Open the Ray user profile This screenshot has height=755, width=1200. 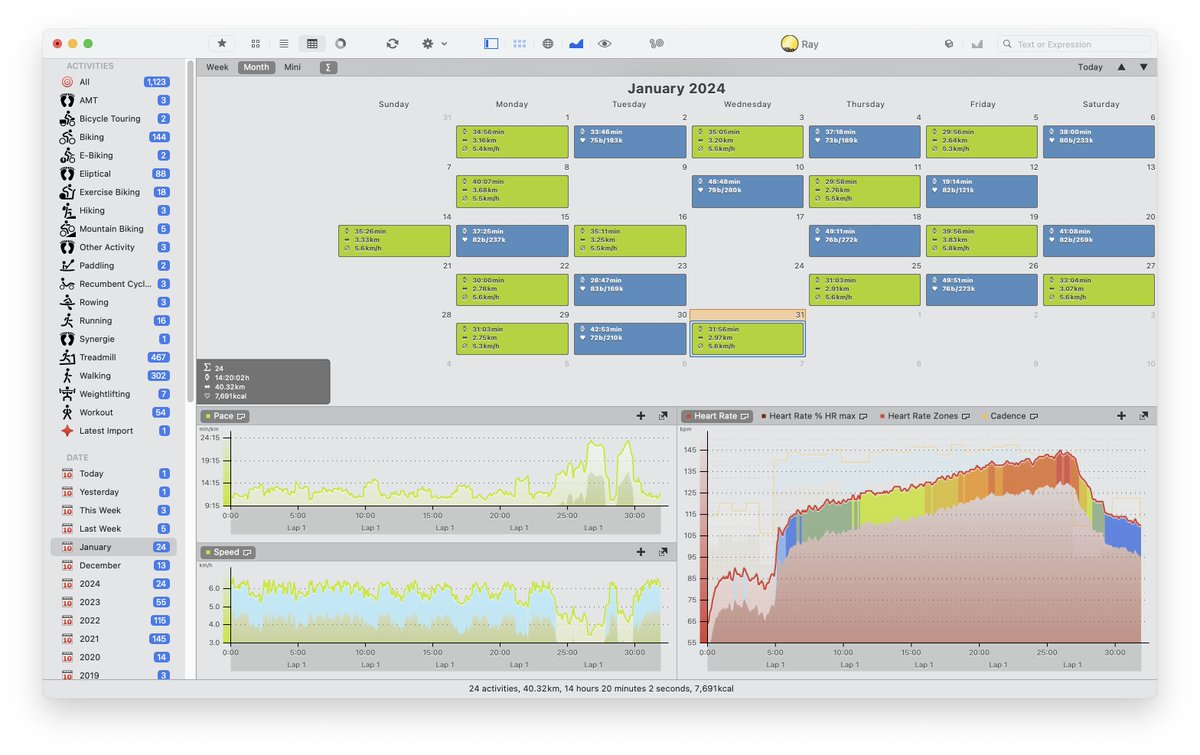pyautogui.click(x=799, y=44)
